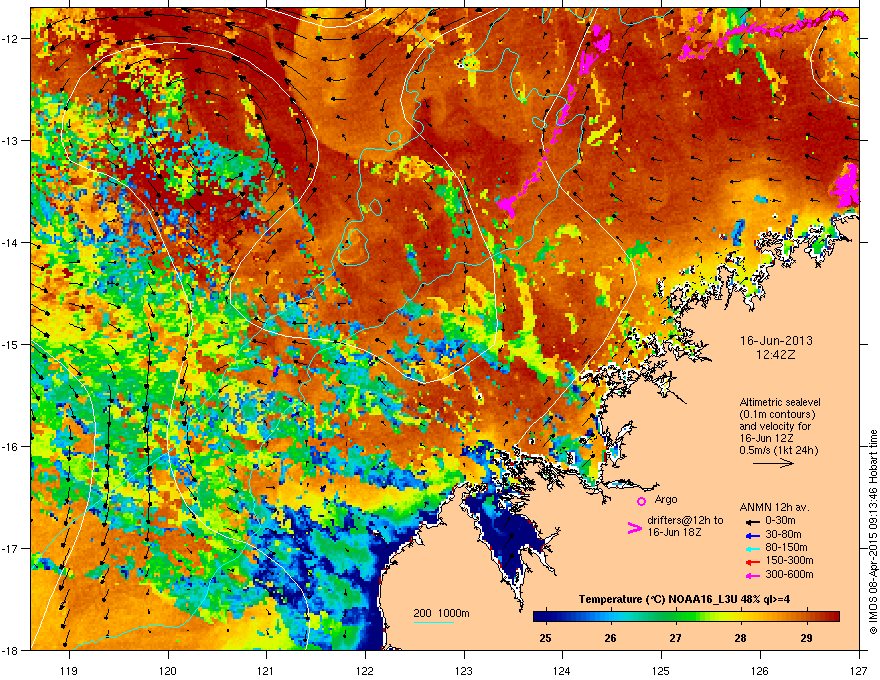The width and height of the screenshot is (880, 680).
Task: Click the magenta Argo circle legend marker
Action: point(641,501)
